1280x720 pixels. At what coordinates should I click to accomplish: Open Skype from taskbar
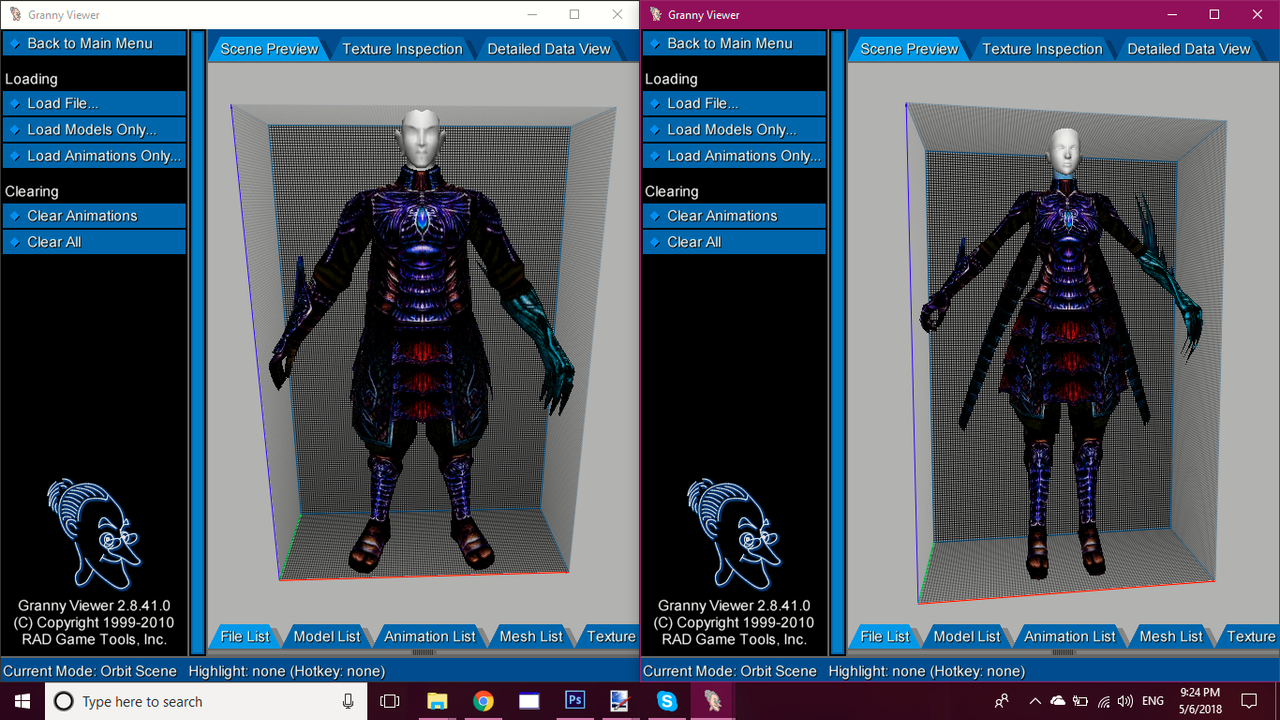(x=667, y=701)
